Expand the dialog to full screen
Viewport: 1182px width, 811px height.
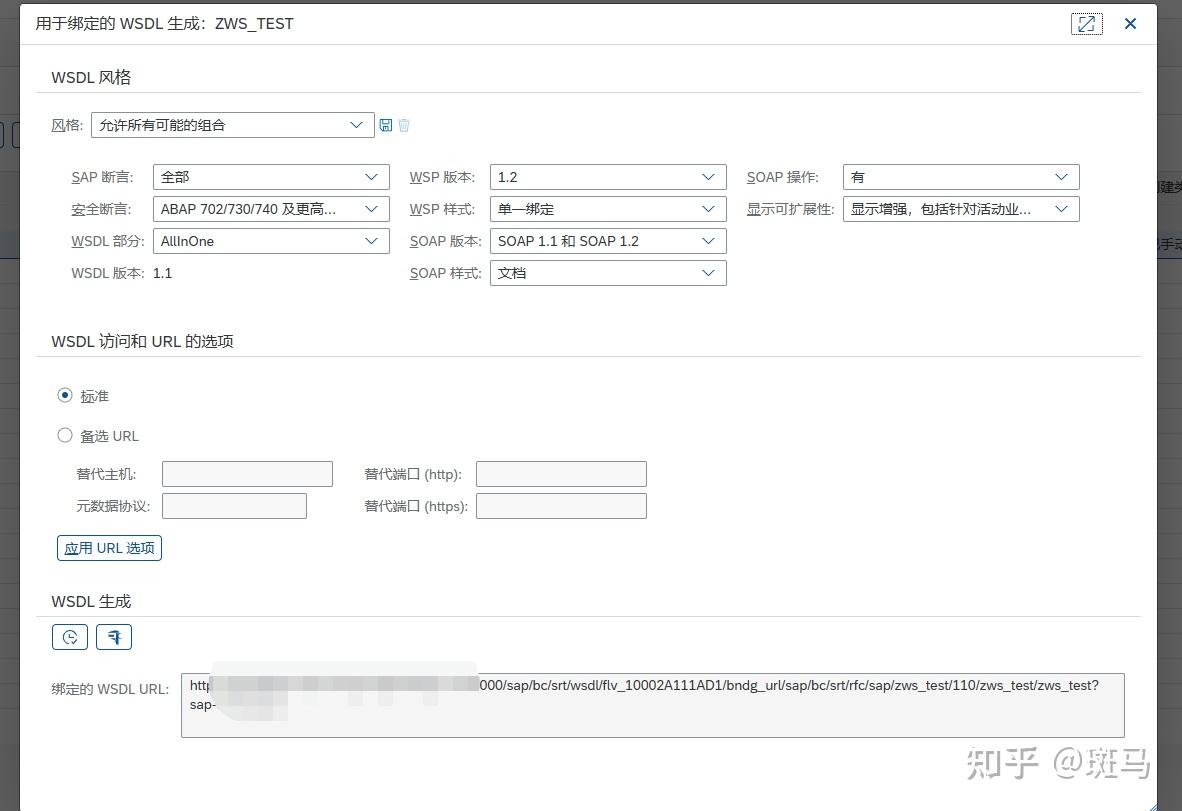tap(1087, 23)
